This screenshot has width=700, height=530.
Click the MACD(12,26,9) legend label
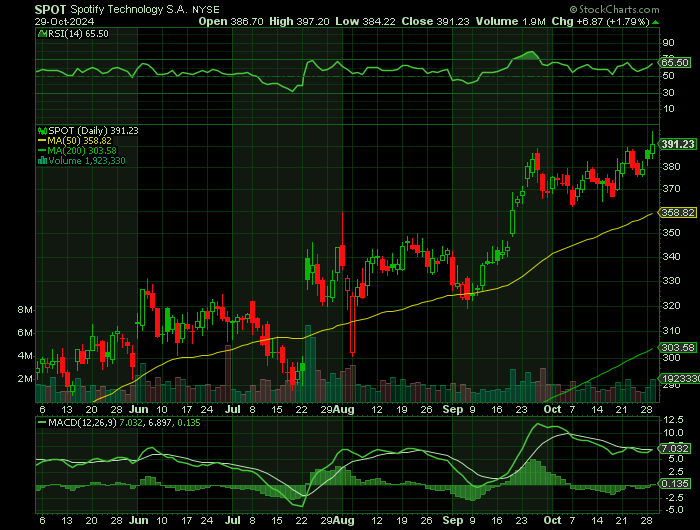[x=82, y=422]
